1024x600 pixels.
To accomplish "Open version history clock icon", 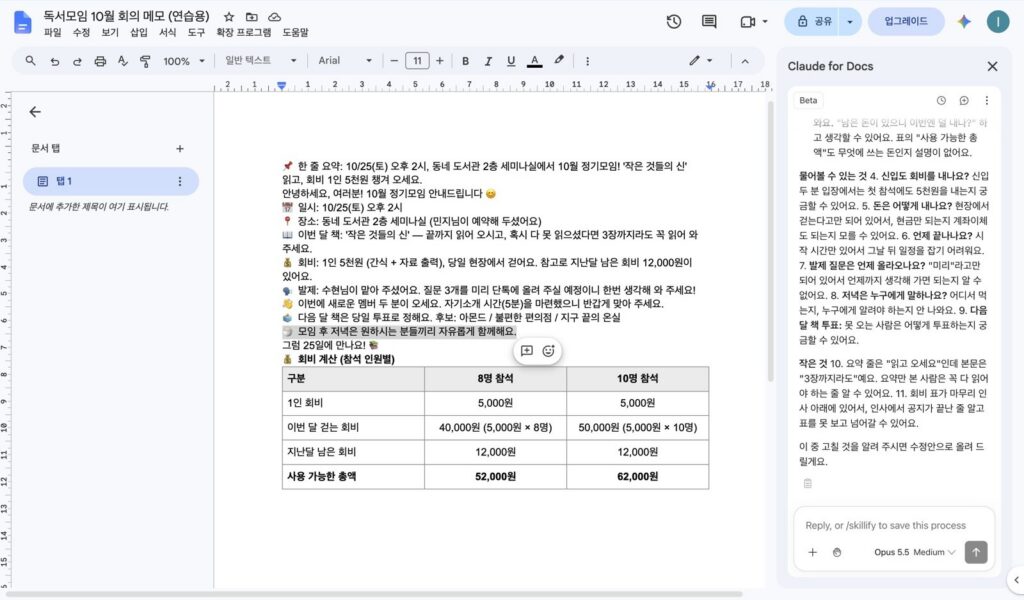I will tap(674, 22).
